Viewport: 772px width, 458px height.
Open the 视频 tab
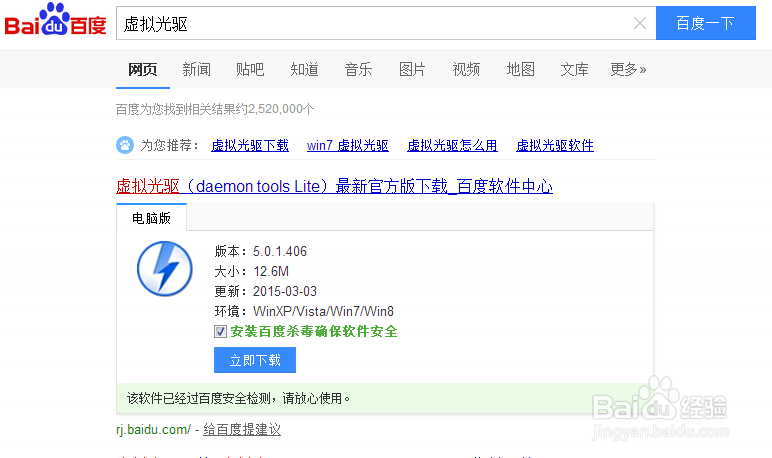pos(466,69)
